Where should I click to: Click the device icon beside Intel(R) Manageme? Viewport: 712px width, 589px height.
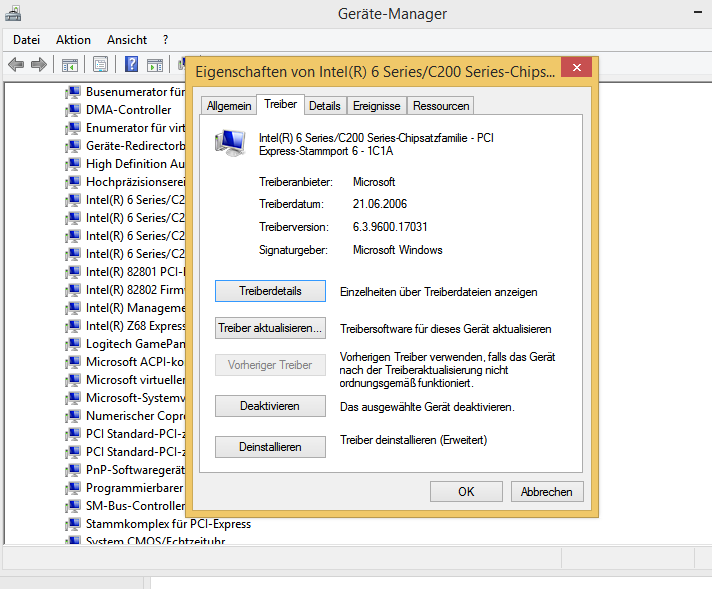pos(73,308)
